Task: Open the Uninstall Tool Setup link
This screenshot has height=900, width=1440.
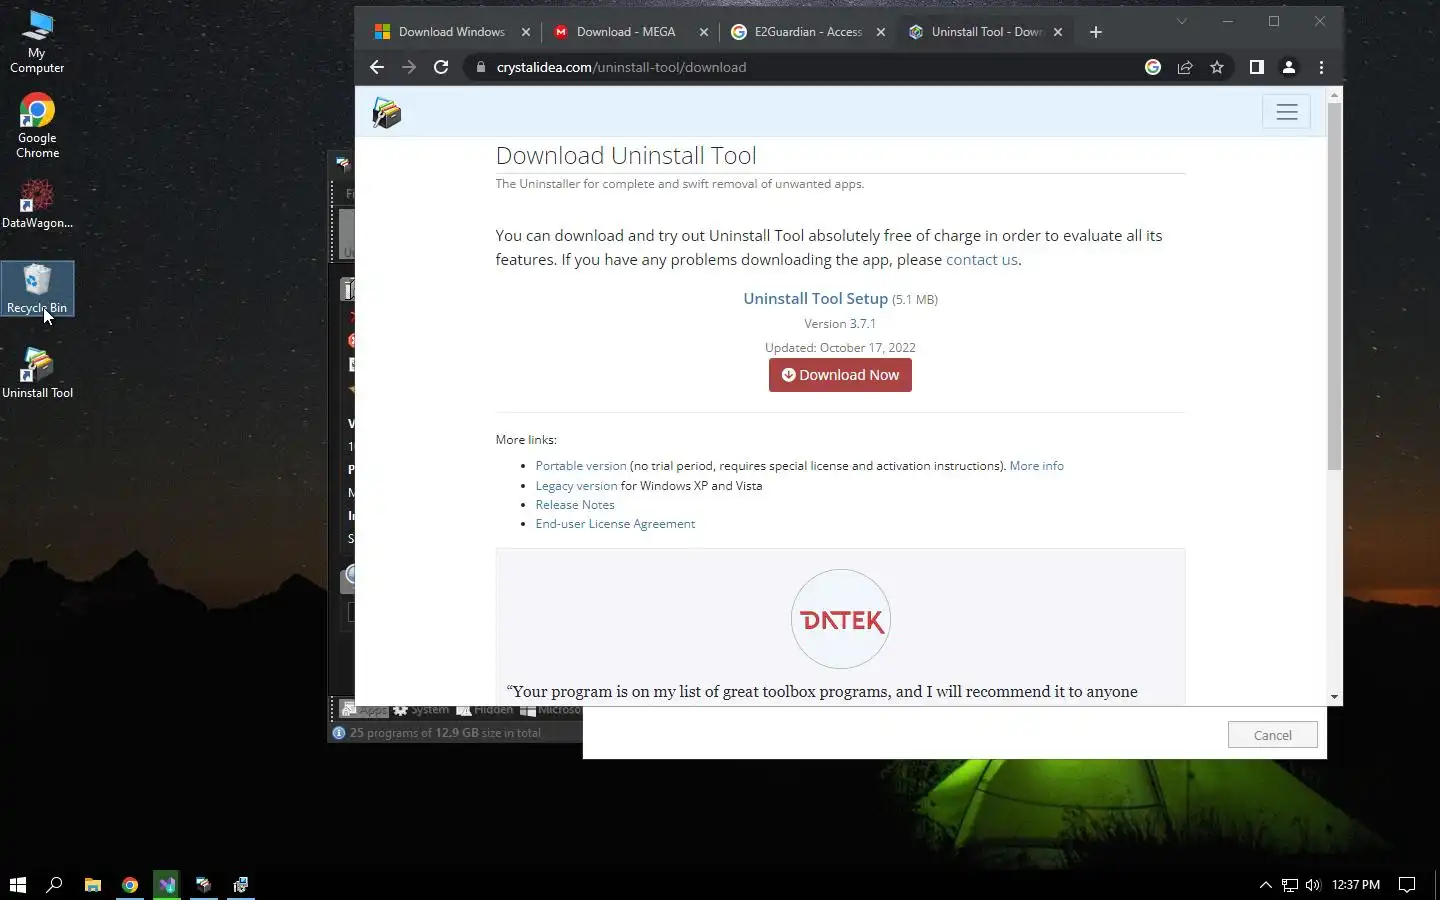Action: click(815, 298)
